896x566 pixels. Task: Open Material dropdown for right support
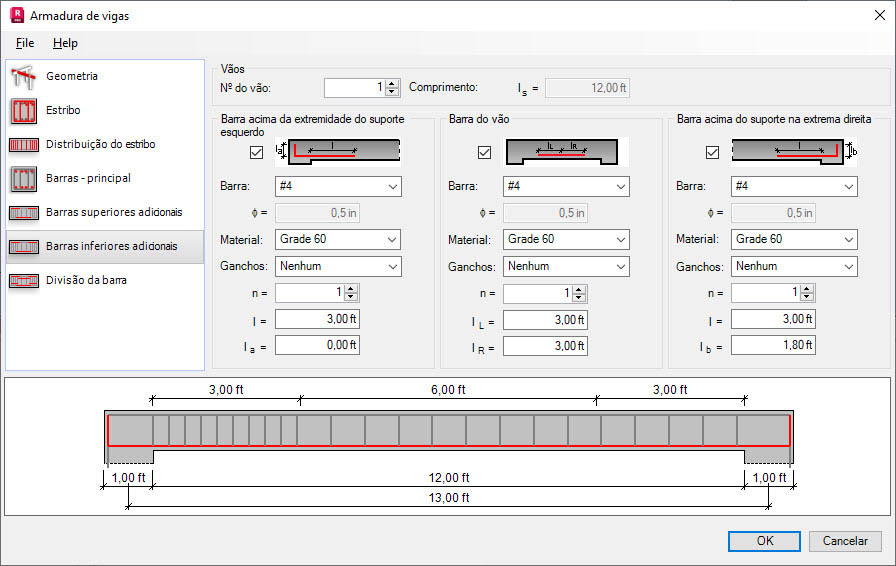click(x=794, y=240)
